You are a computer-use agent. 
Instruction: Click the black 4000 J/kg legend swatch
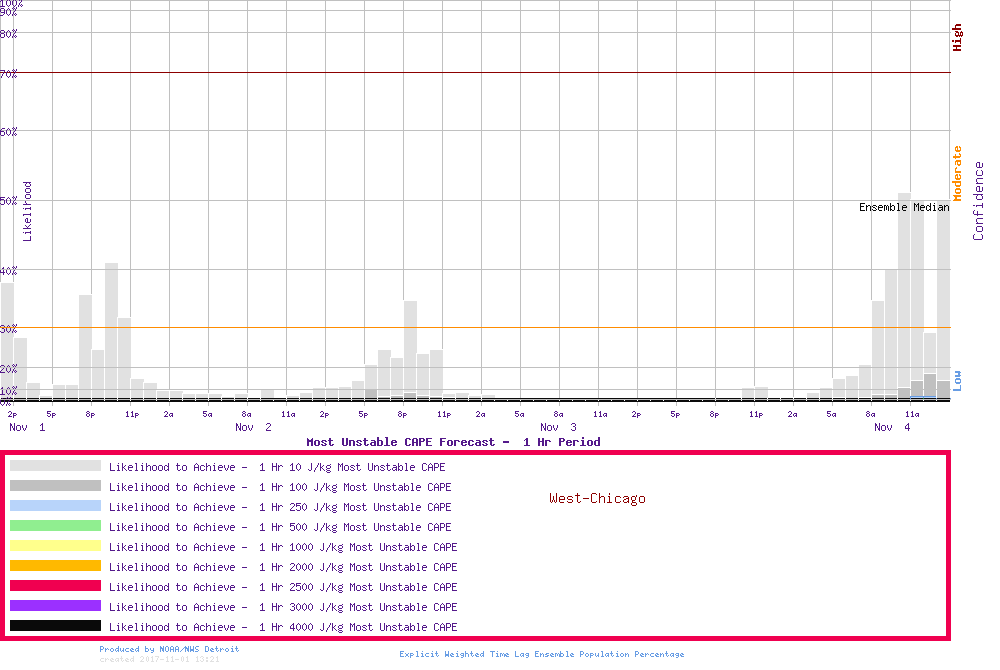point(55,626)
